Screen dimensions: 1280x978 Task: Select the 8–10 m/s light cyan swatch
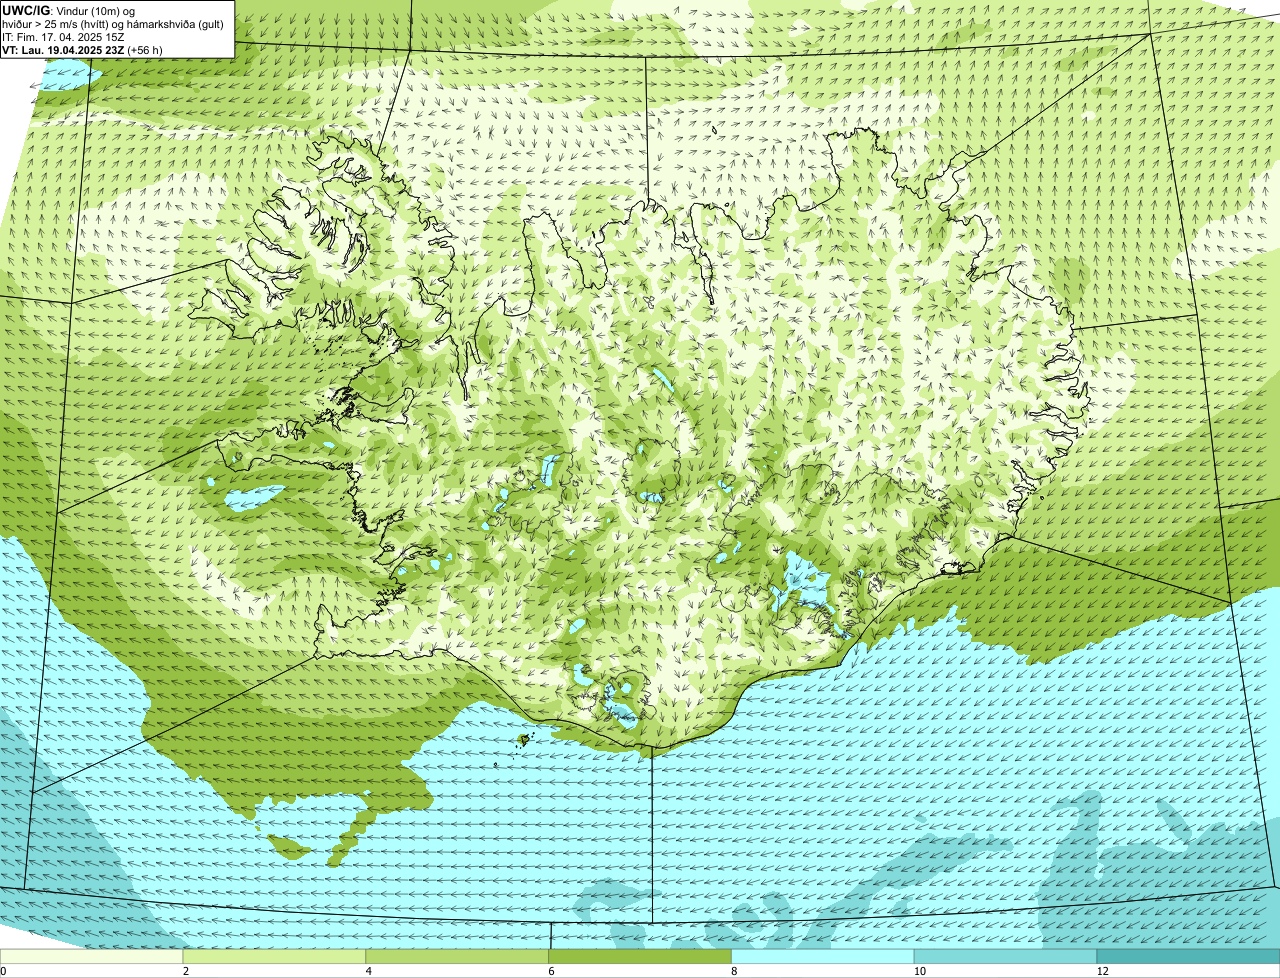tap(824, 956)
